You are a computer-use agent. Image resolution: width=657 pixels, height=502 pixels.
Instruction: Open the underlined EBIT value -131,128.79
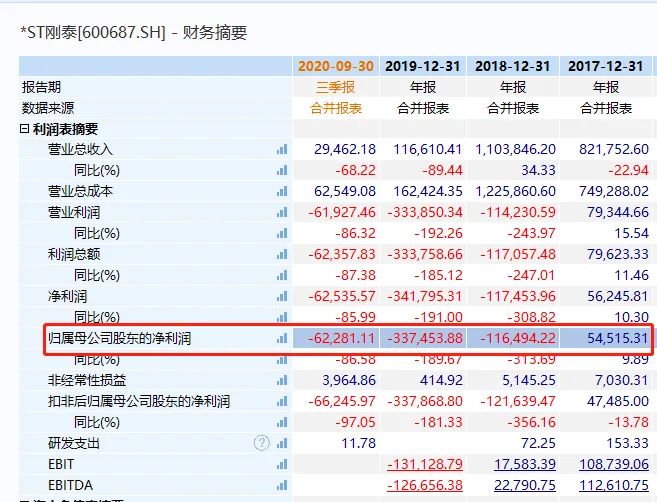[x=424, y=464]
